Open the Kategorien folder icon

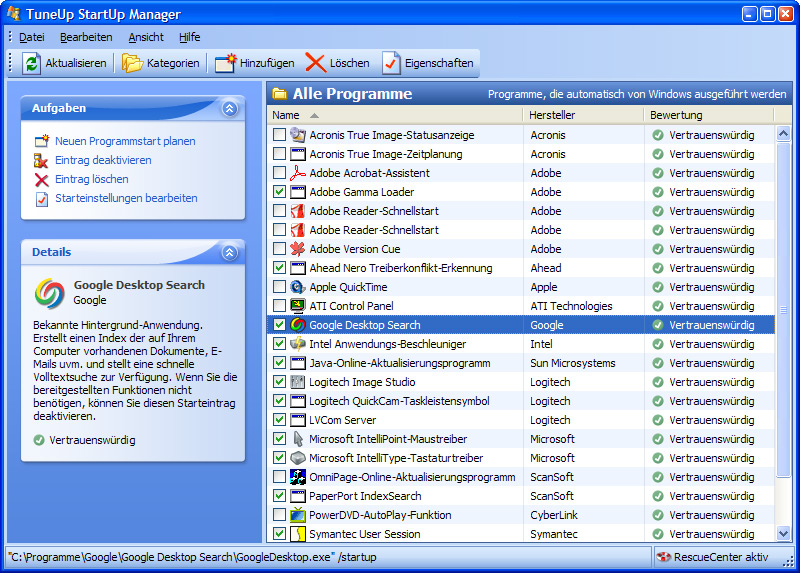(x=132, y=63)
